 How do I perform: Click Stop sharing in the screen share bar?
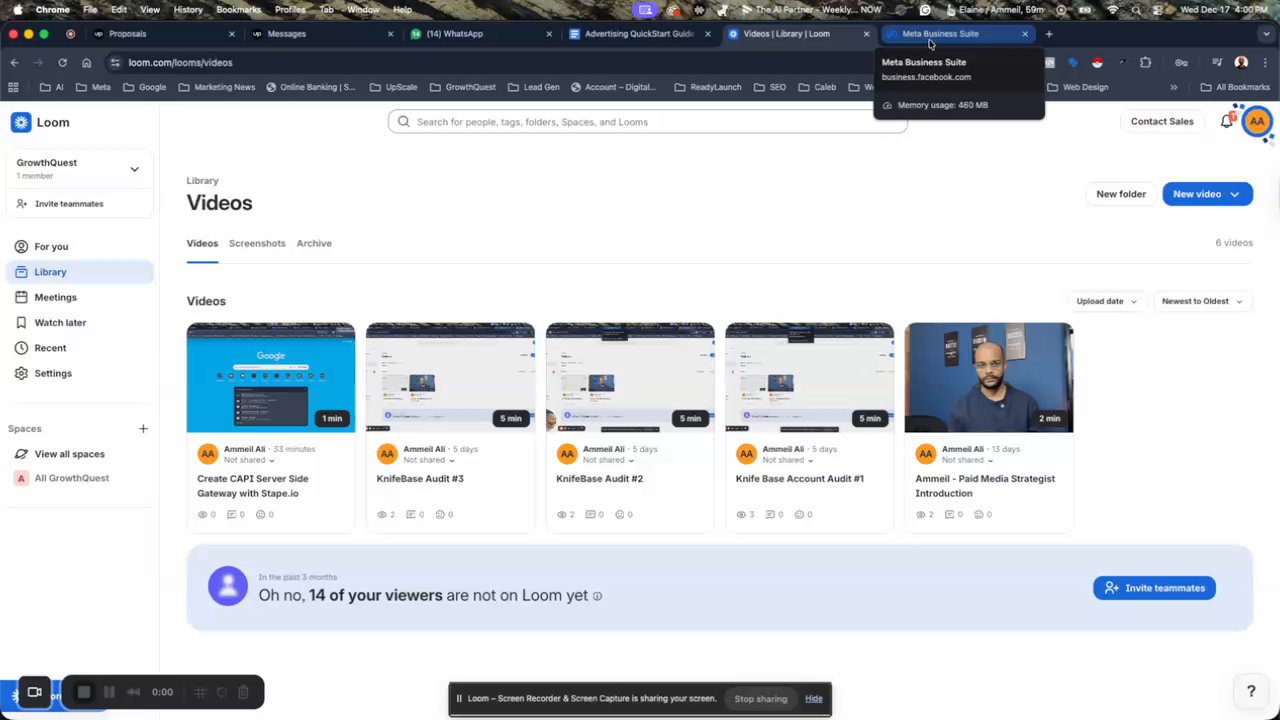[x=761, y=699]
